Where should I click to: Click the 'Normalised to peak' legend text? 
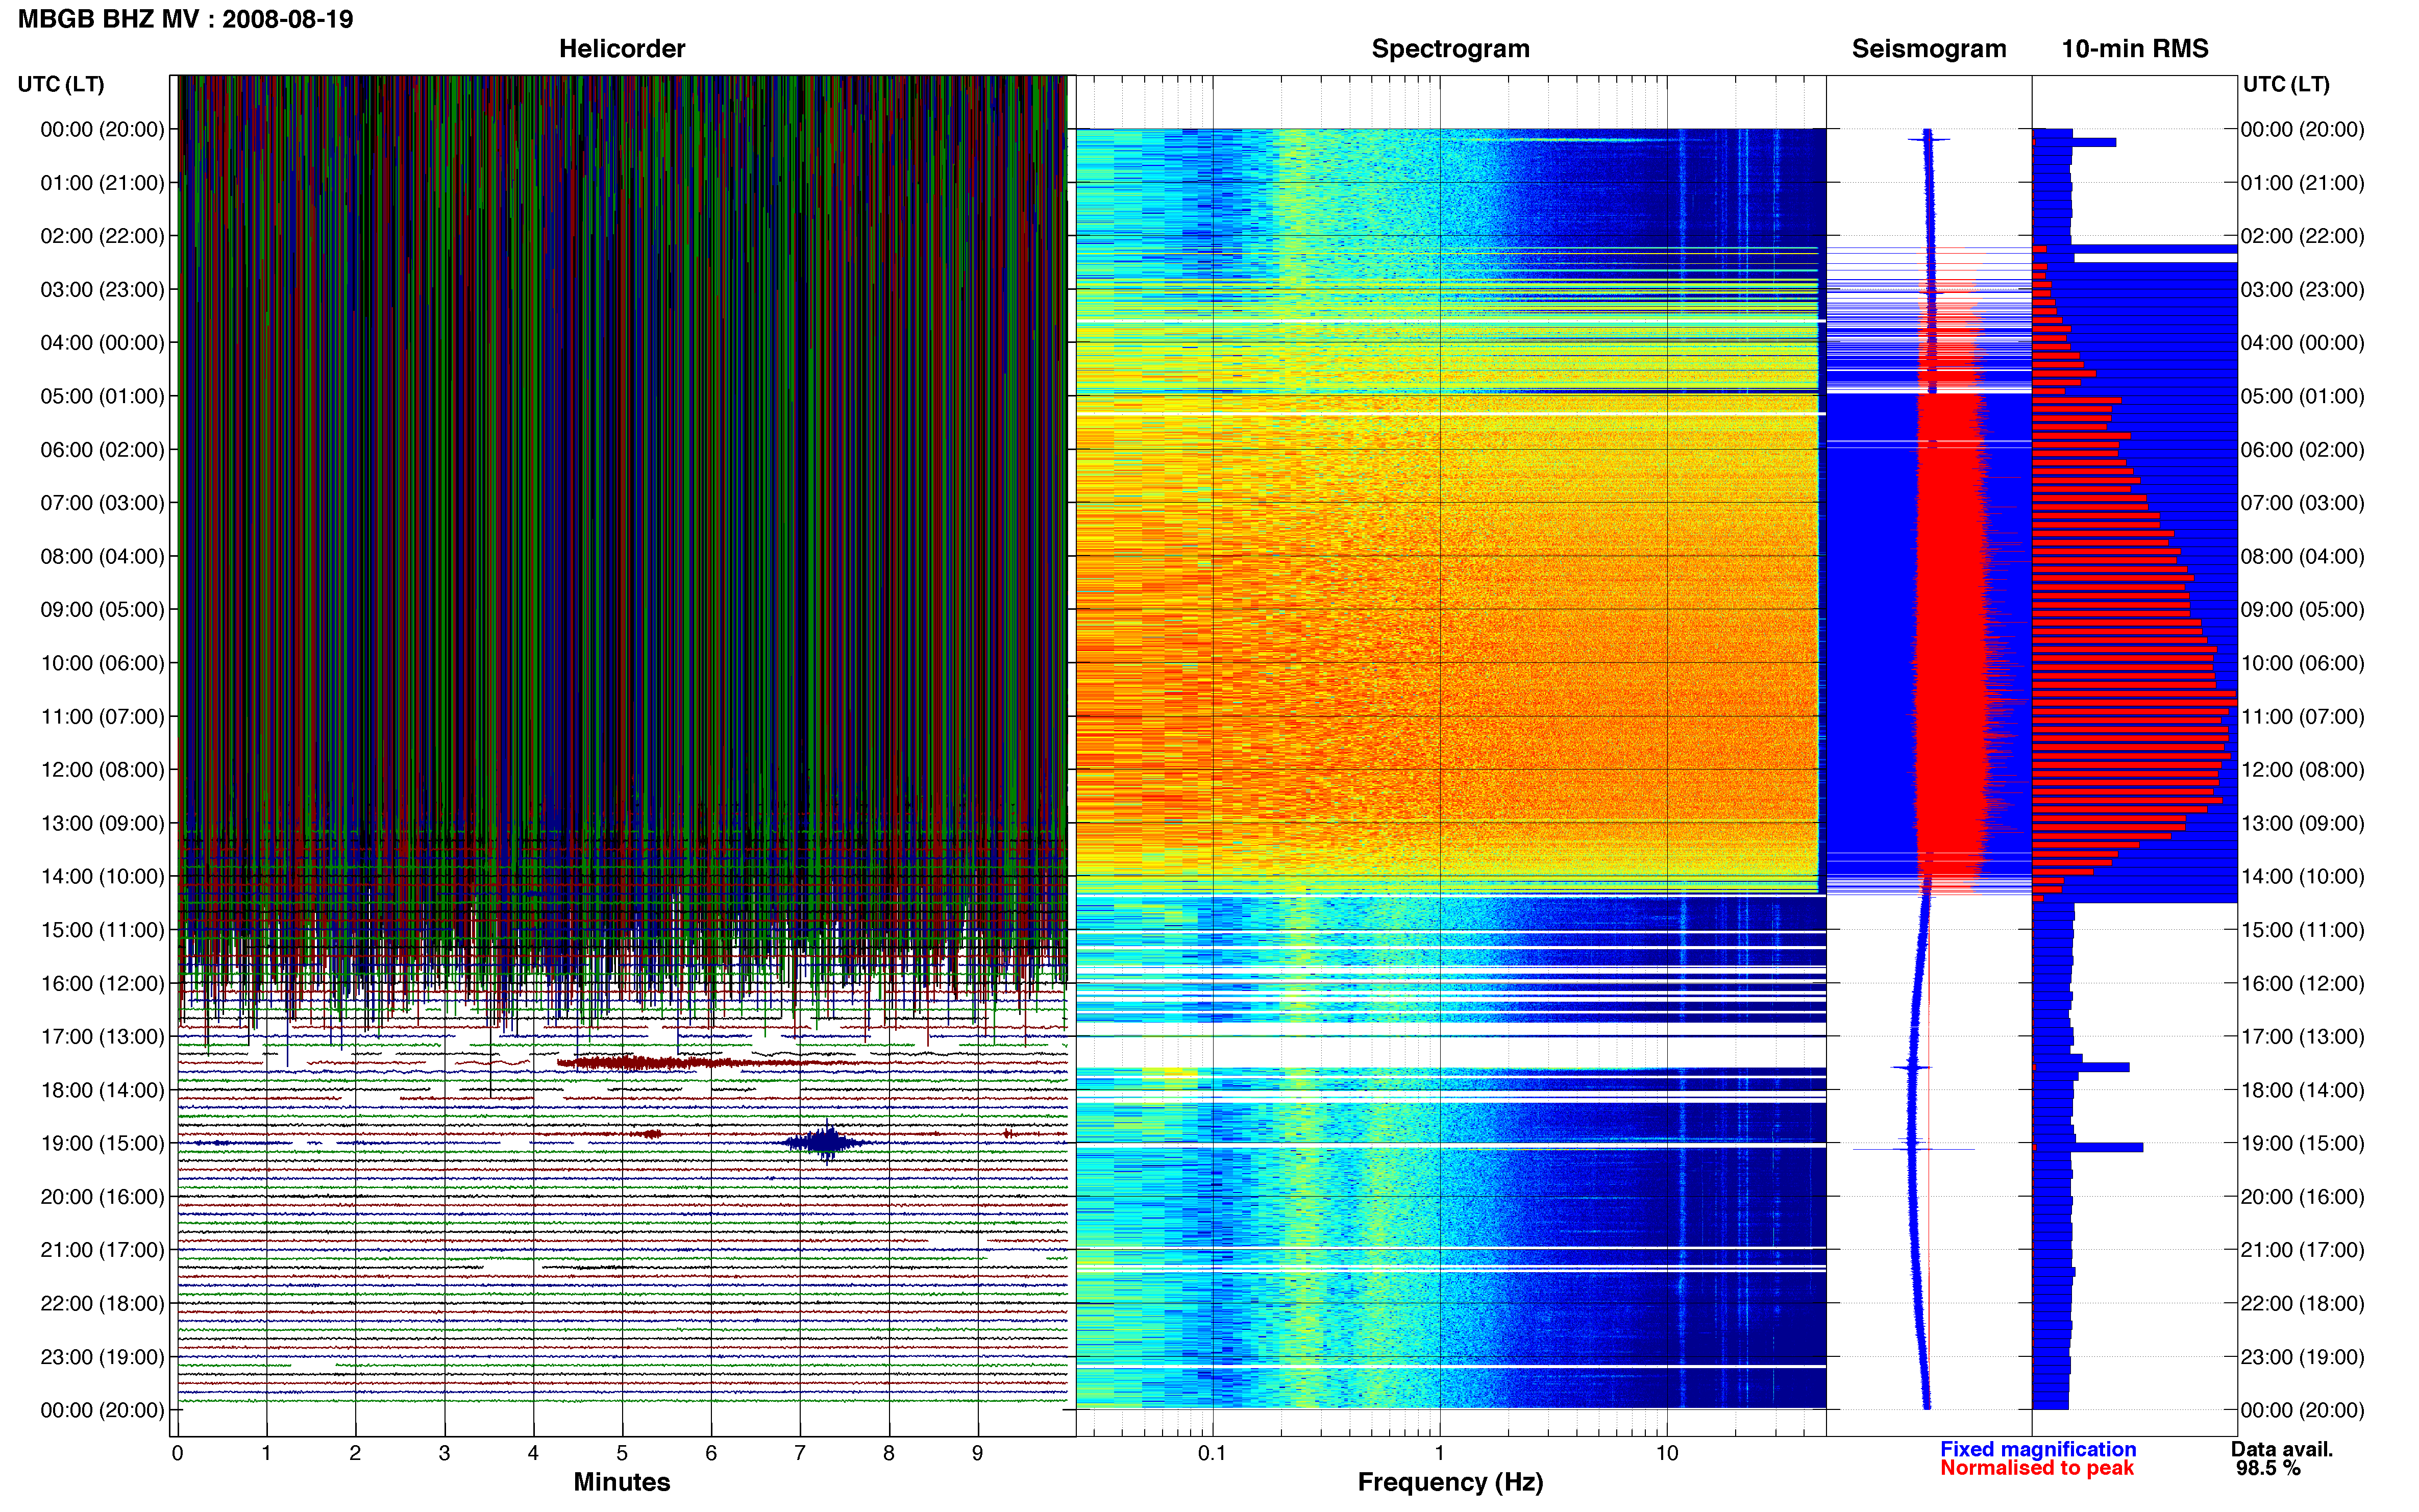pyautogui.click(x=2036, y=1468)
